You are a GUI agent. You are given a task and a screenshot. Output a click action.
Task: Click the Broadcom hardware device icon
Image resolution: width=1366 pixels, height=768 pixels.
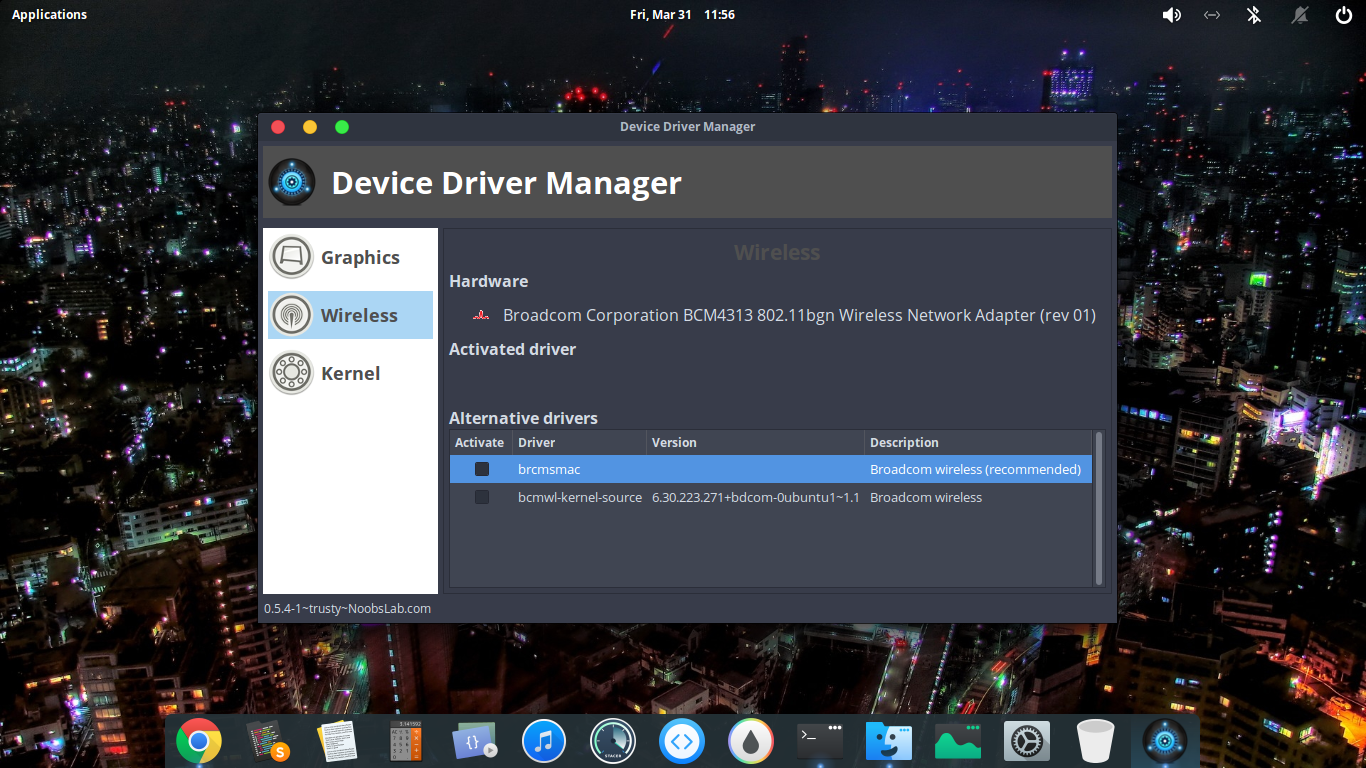[481, 316]
